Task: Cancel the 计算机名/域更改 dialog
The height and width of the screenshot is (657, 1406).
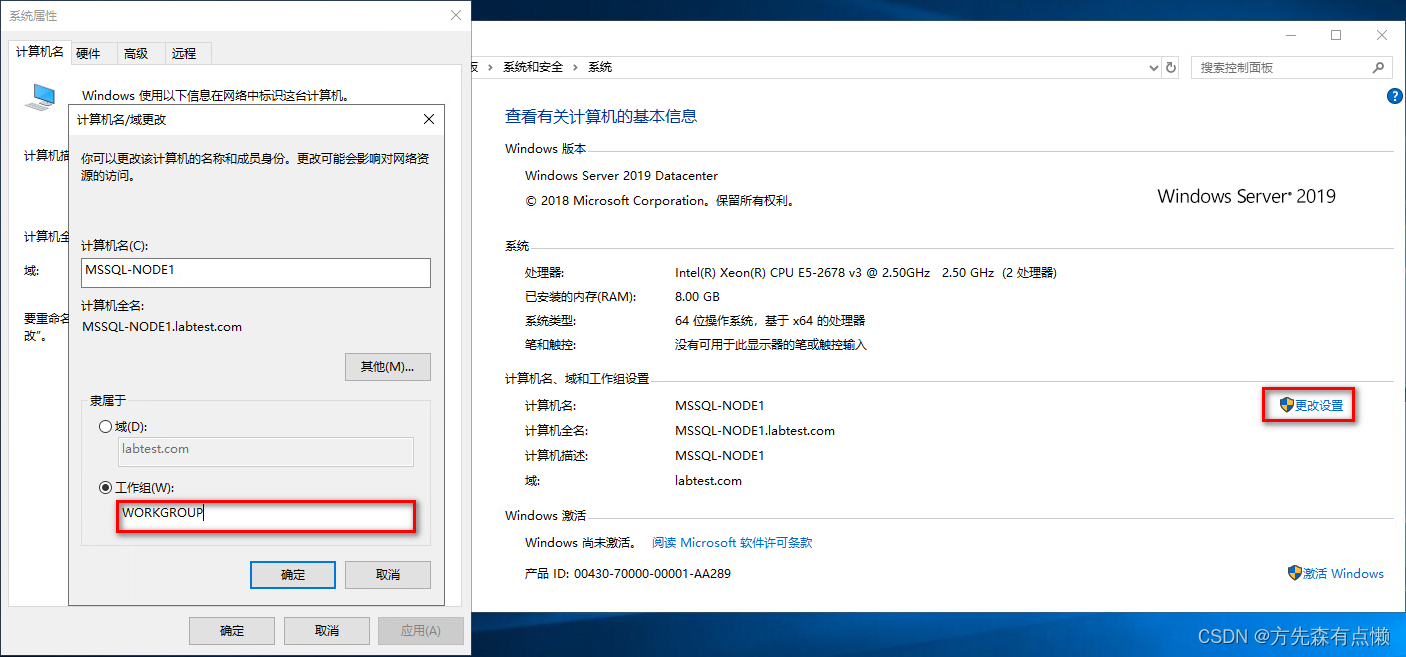Action: (x=388, y=575)
